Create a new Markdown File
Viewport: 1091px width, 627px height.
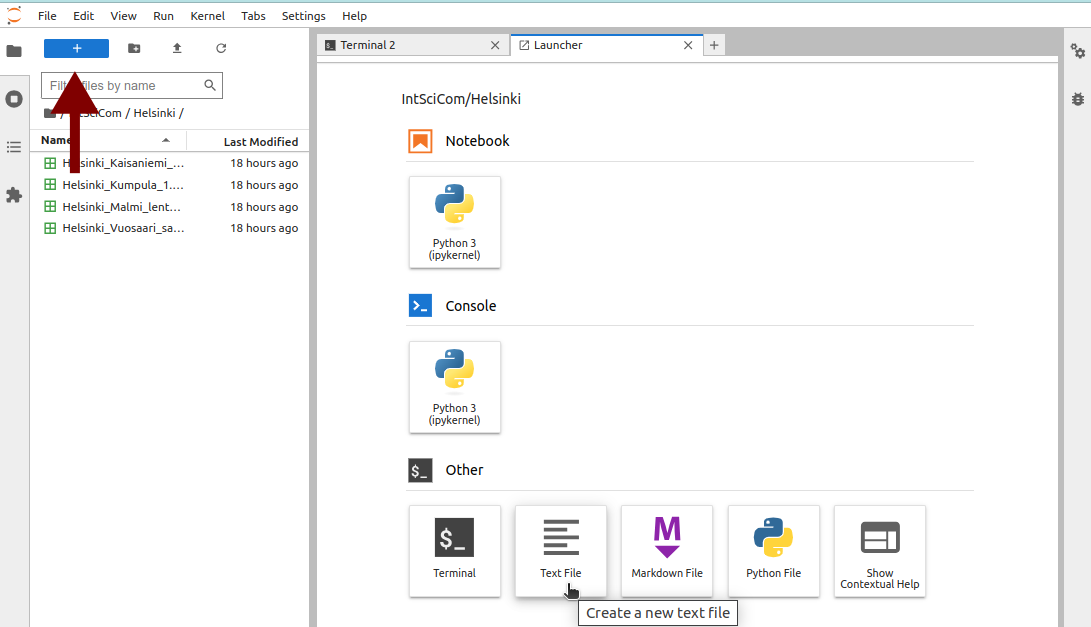[667, 551]
